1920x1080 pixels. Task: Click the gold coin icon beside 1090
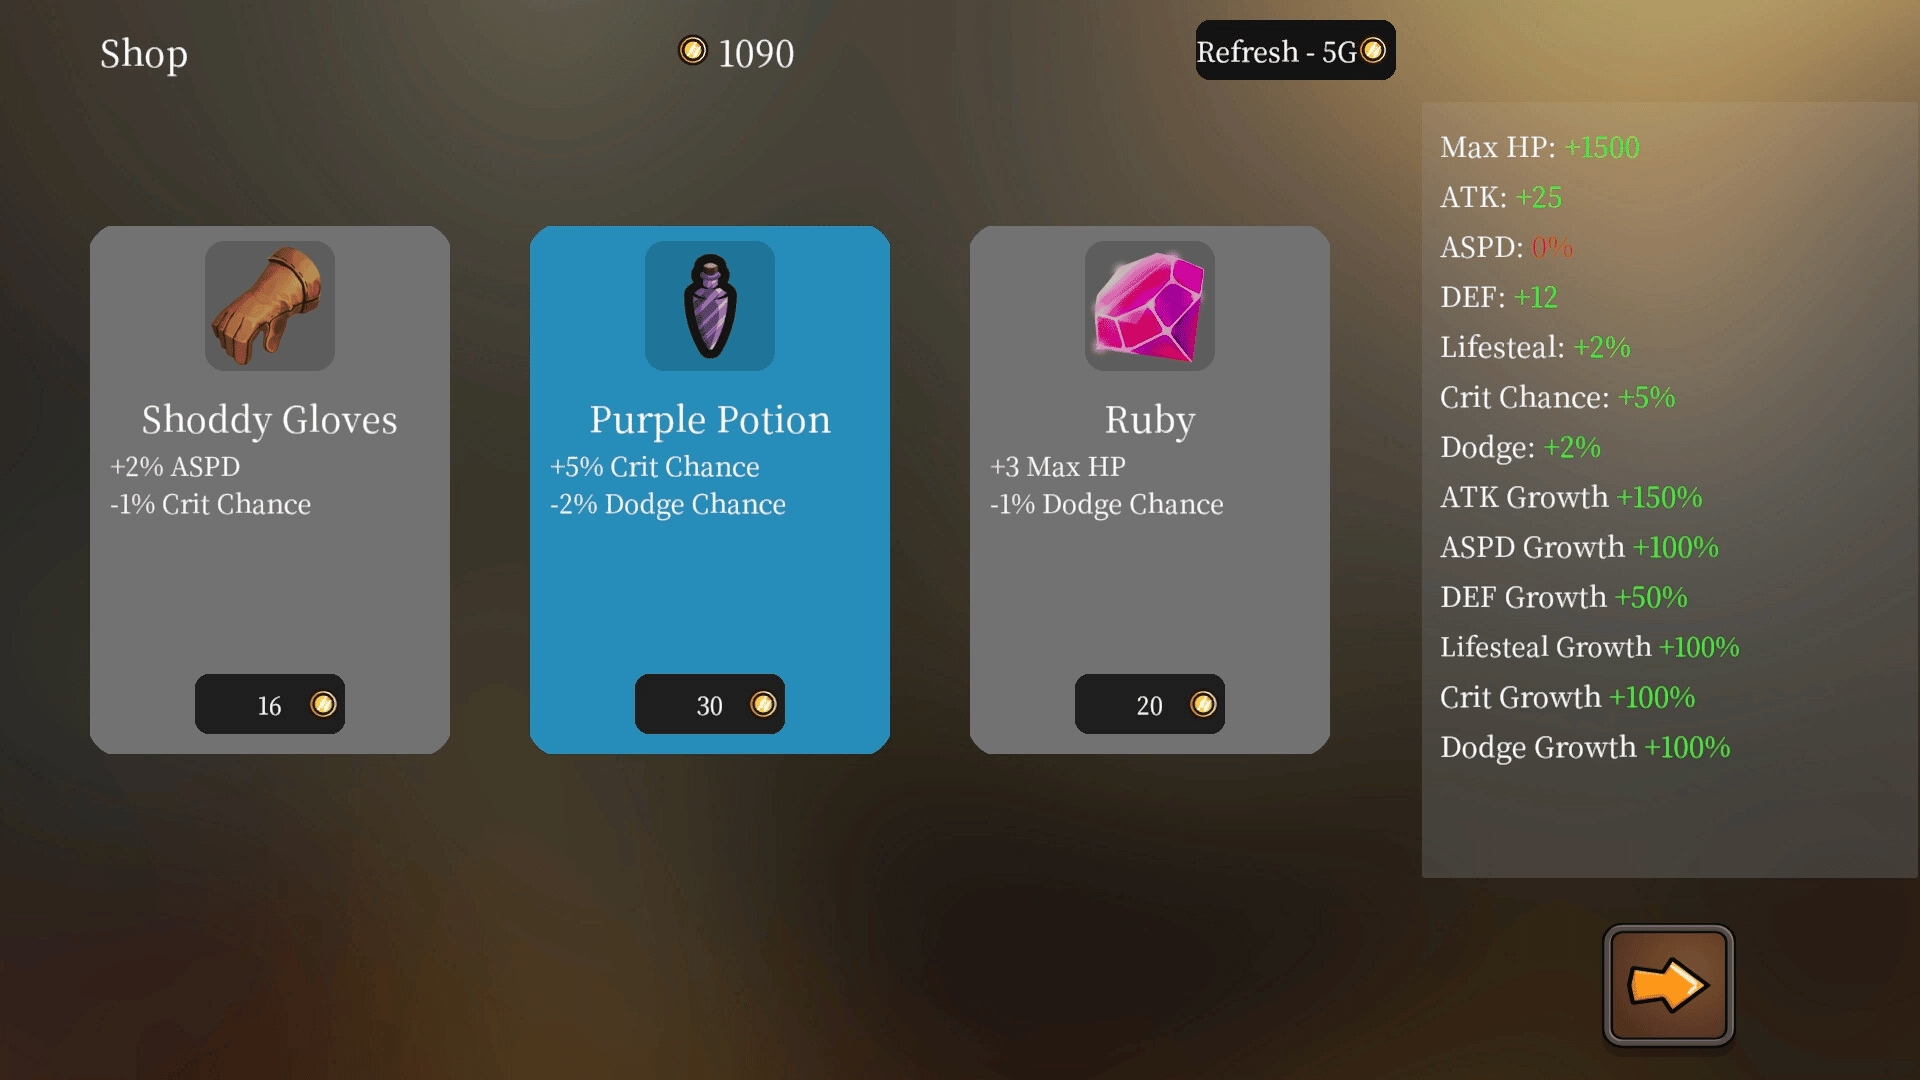(x=692, y=50)
